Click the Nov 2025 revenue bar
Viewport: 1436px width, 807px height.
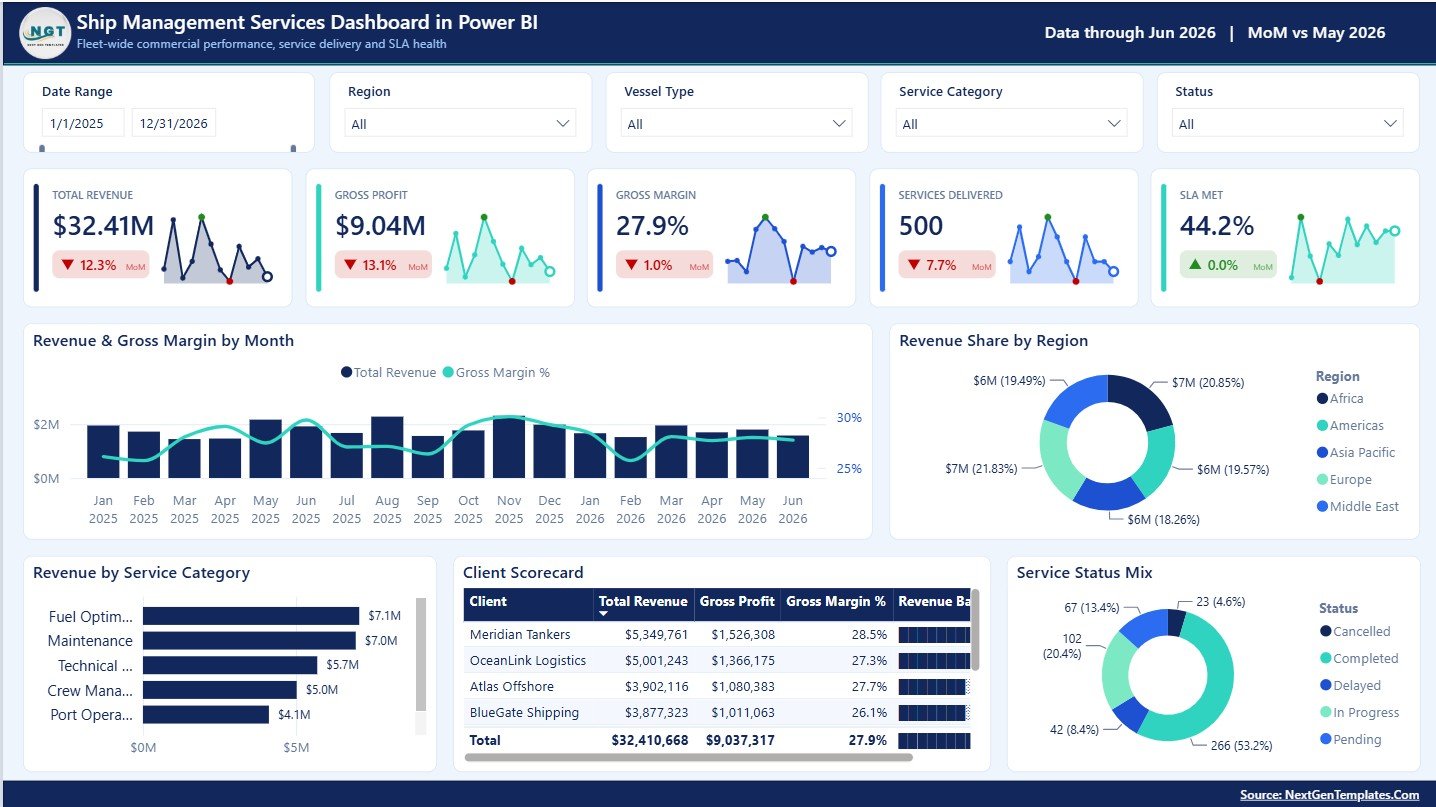coord(509,447)
